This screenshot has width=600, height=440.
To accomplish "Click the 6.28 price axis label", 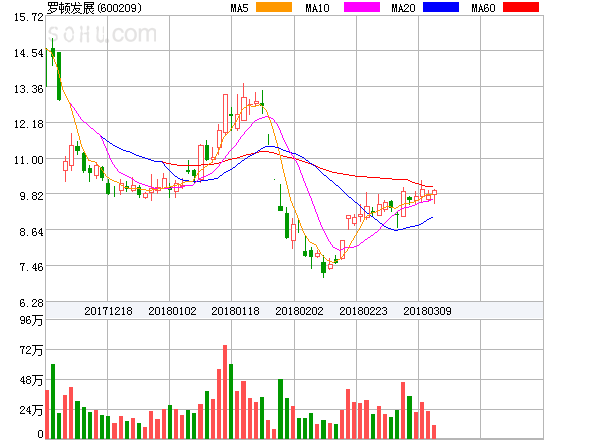I will click(31, 303).
